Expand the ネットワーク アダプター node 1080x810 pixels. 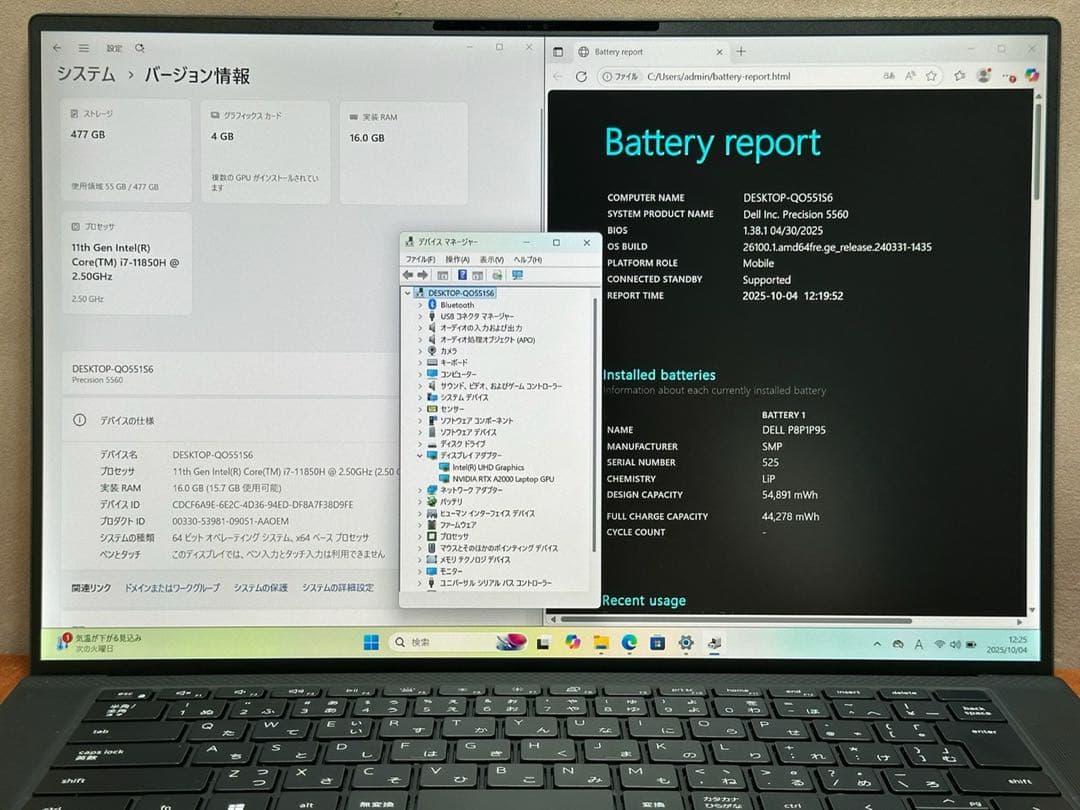point(418,490)
